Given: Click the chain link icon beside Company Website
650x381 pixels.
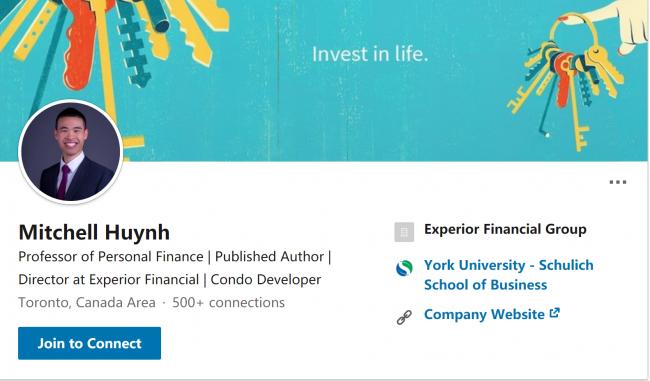Looking at the screenshot, I should click(404, 318).
